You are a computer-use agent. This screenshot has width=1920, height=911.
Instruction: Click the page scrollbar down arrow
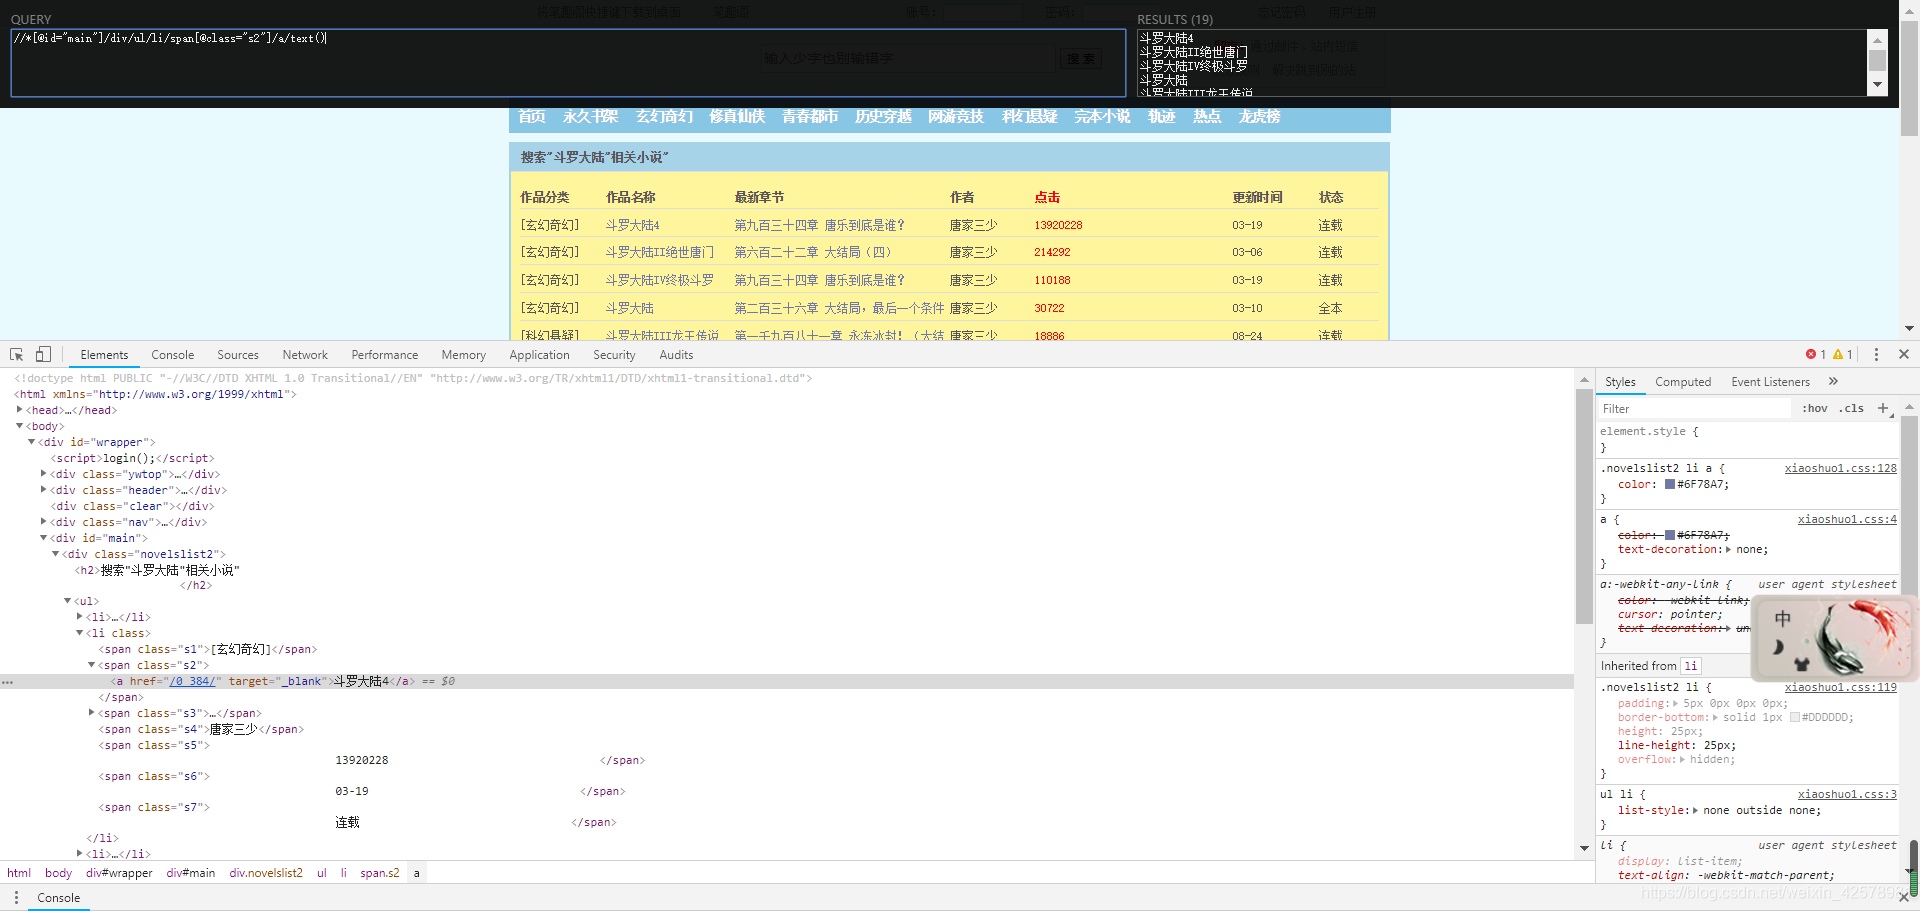1909,328
